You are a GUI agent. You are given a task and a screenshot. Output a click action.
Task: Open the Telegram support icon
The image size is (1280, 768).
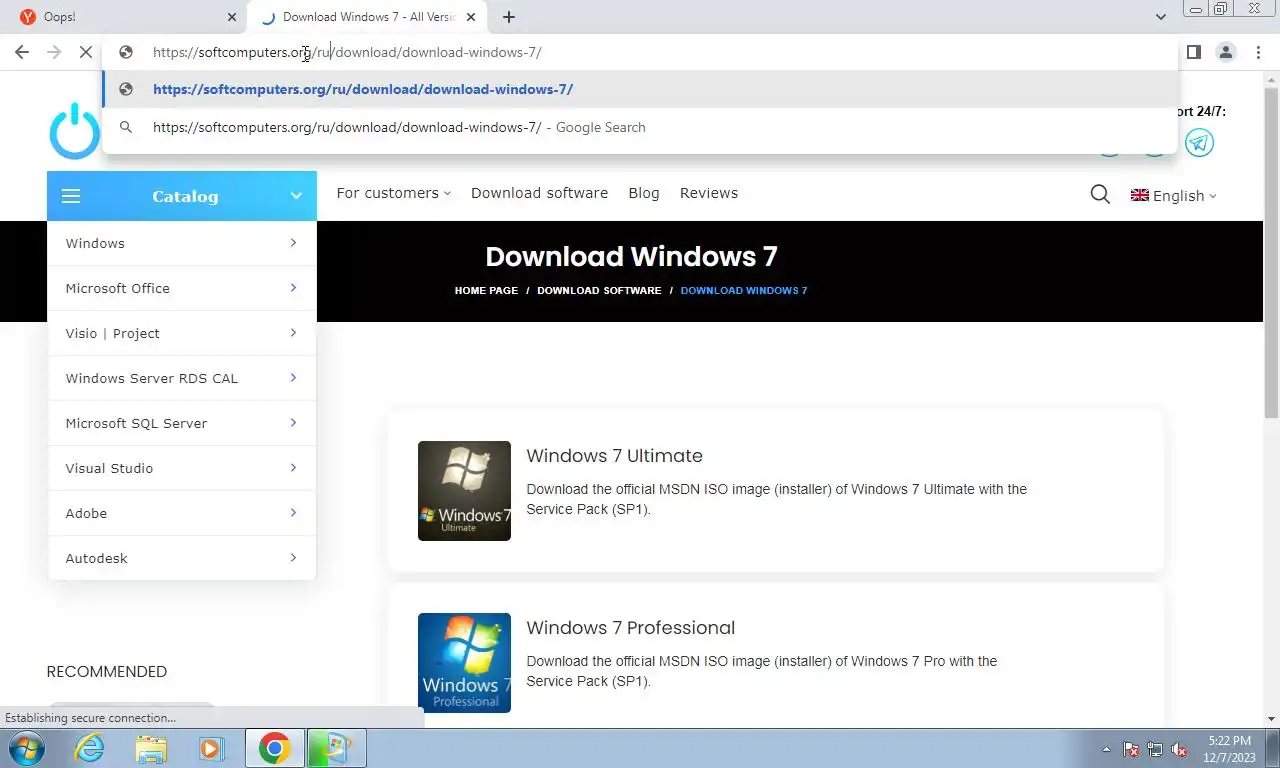click(1199, 143)
